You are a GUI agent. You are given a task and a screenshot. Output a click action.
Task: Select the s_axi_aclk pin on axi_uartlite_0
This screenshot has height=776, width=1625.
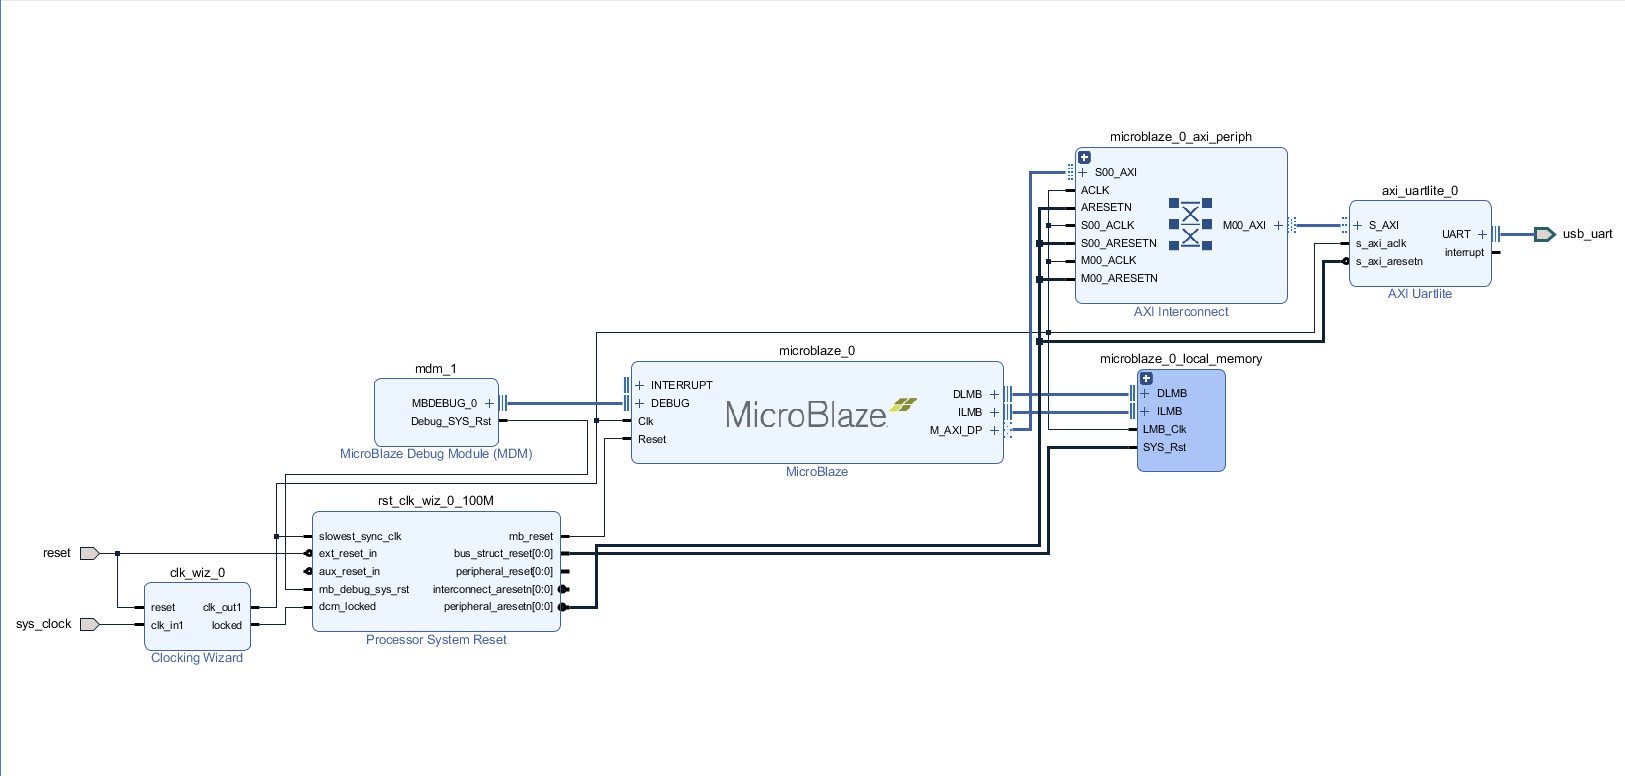(1381, 243)
